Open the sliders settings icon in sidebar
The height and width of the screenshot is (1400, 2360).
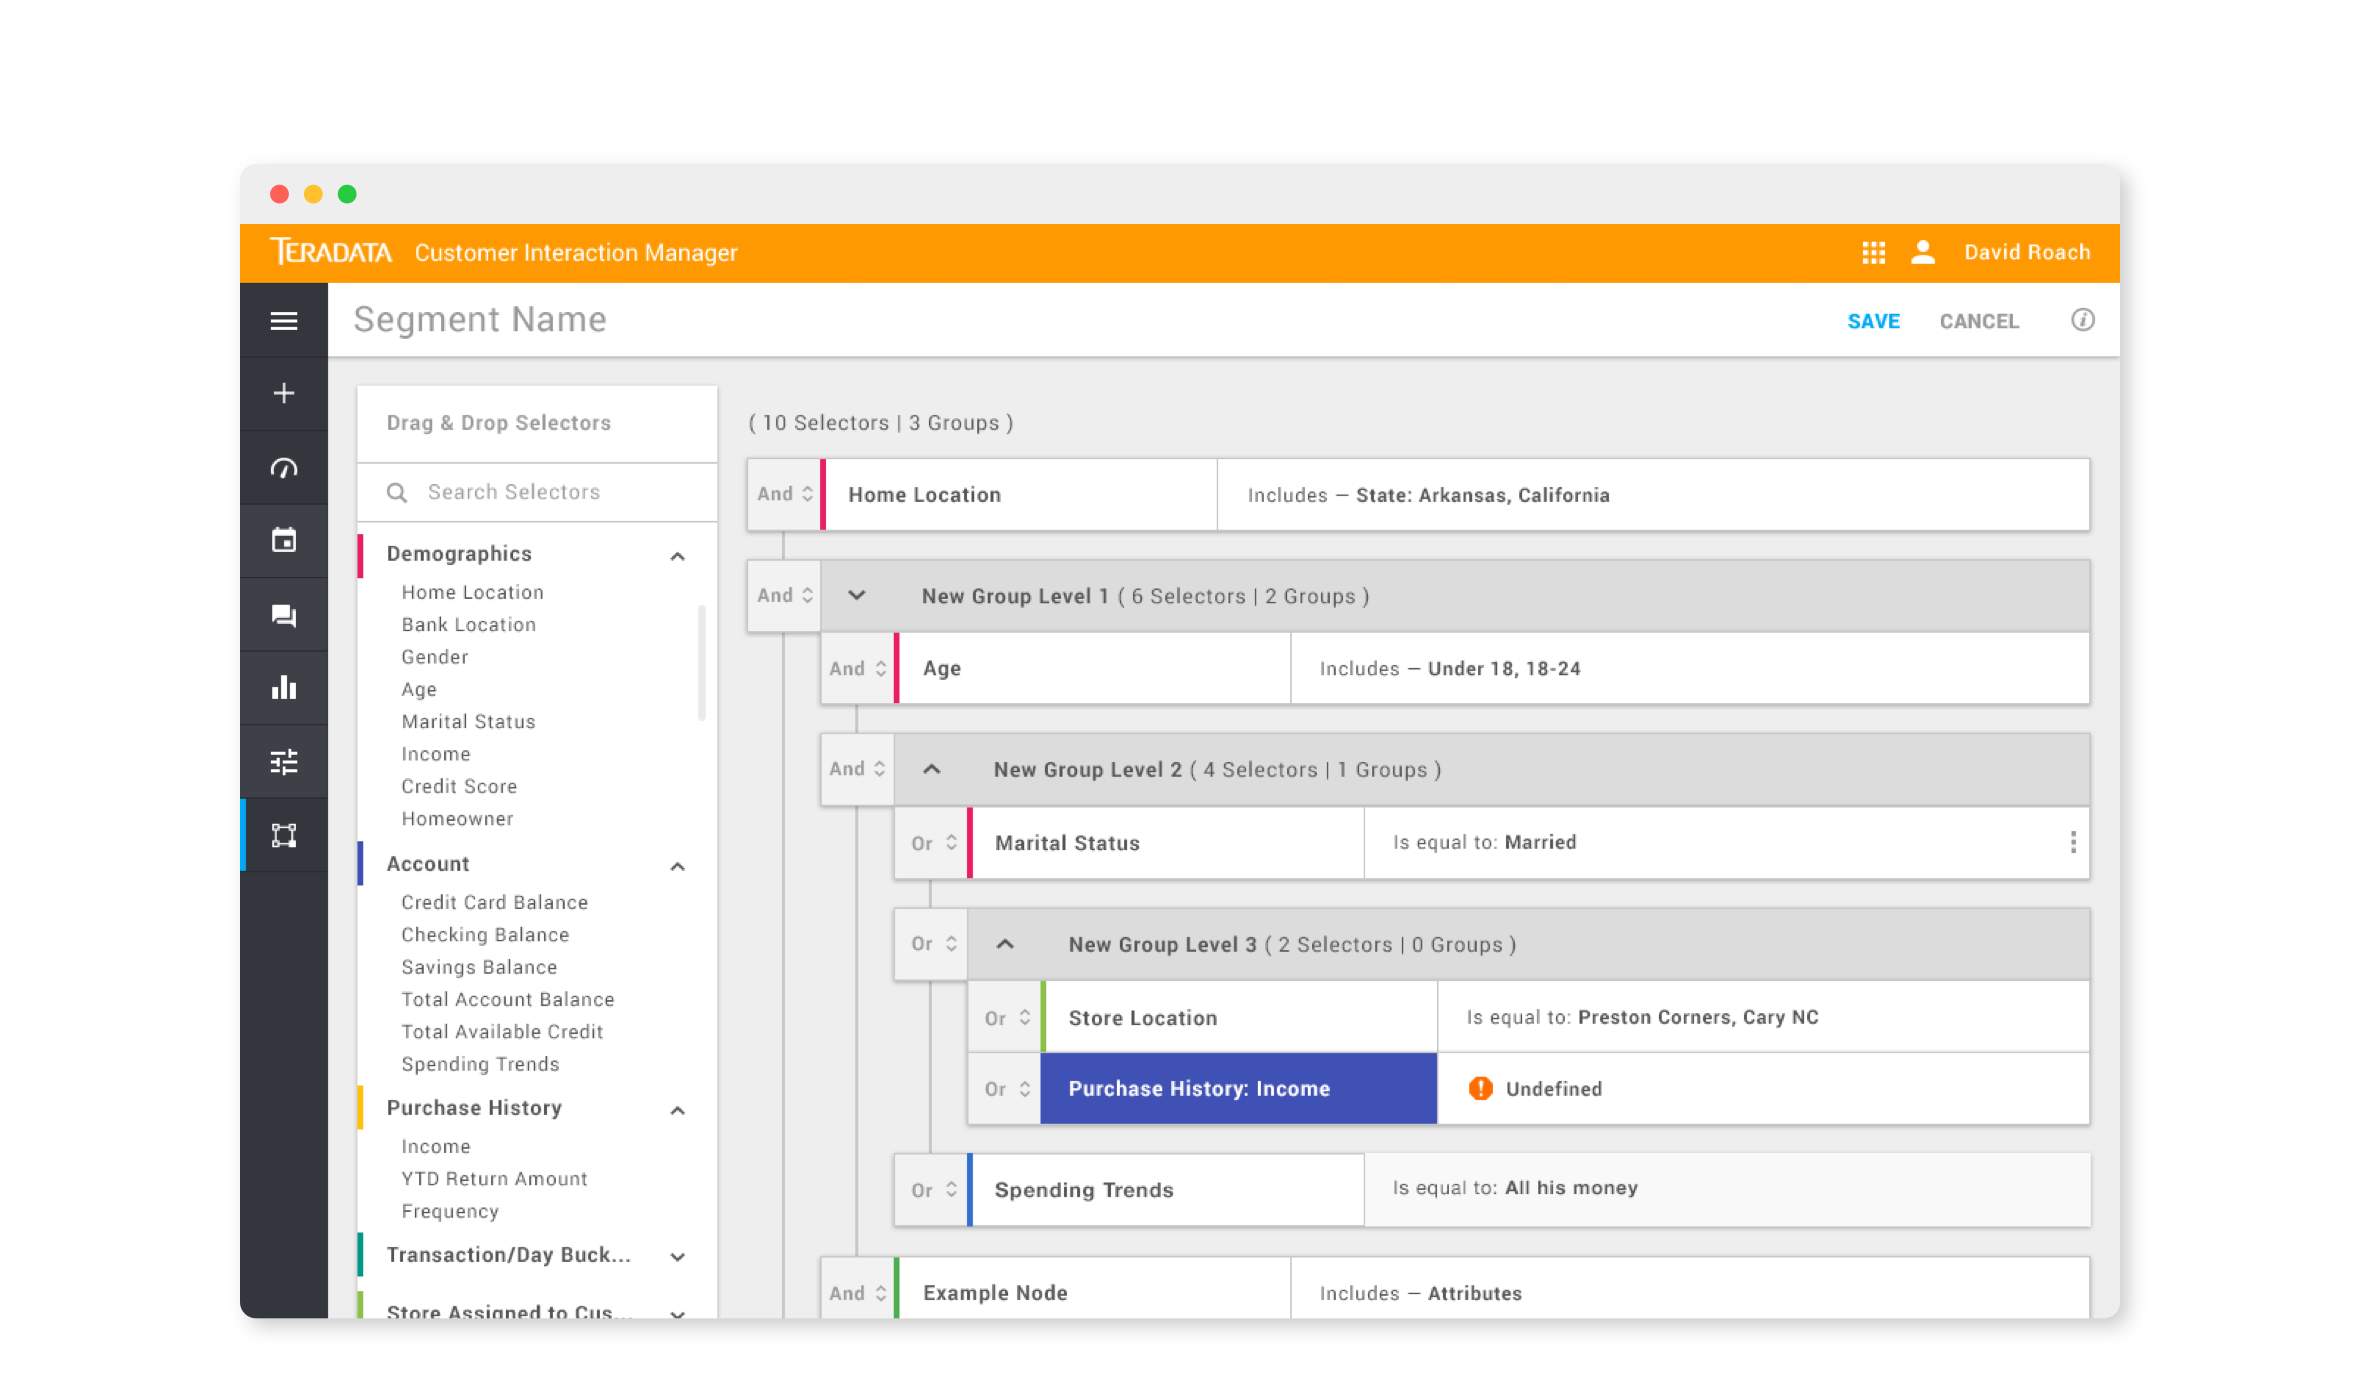(284, 762)
